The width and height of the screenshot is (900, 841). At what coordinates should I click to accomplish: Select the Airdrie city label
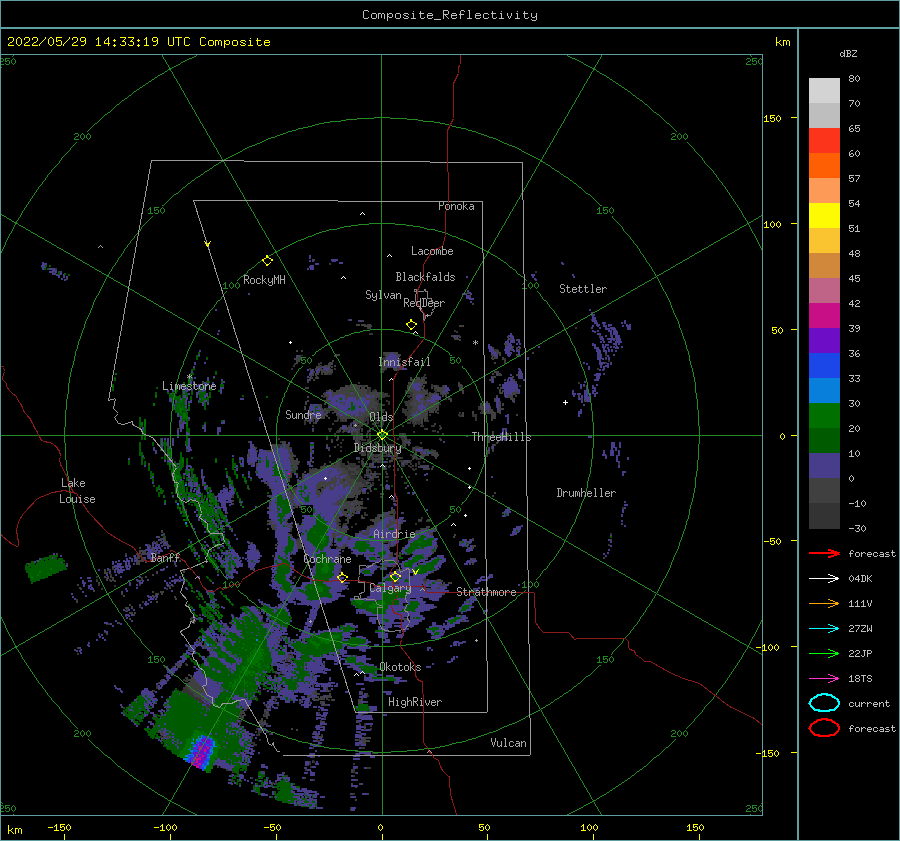pyautogui.click(x=394, y=534)
